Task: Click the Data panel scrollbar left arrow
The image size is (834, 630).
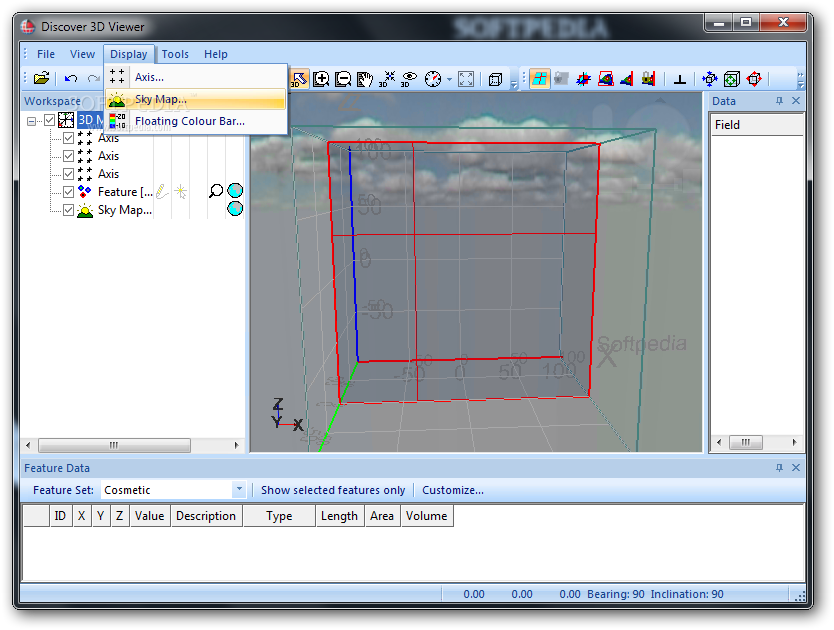Action: click(719, 442)
